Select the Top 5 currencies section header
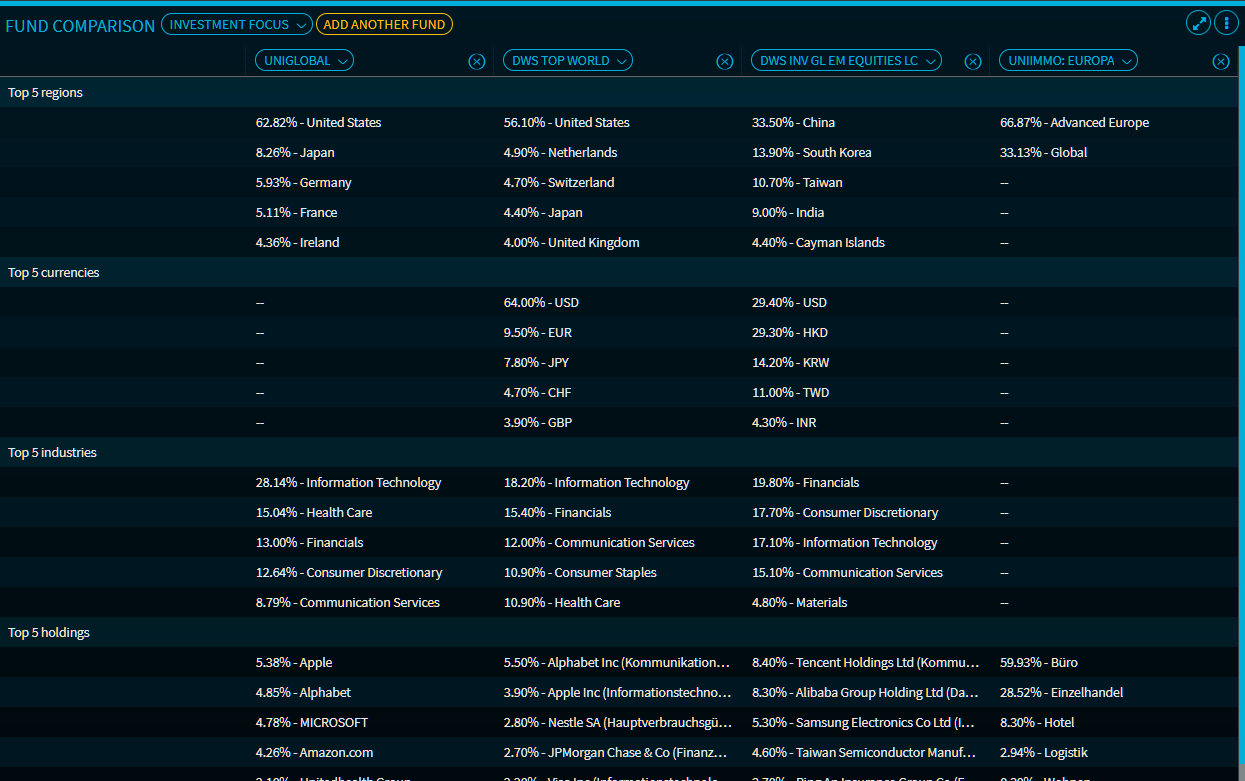The image size is (1245, 781). pos(53,273)
